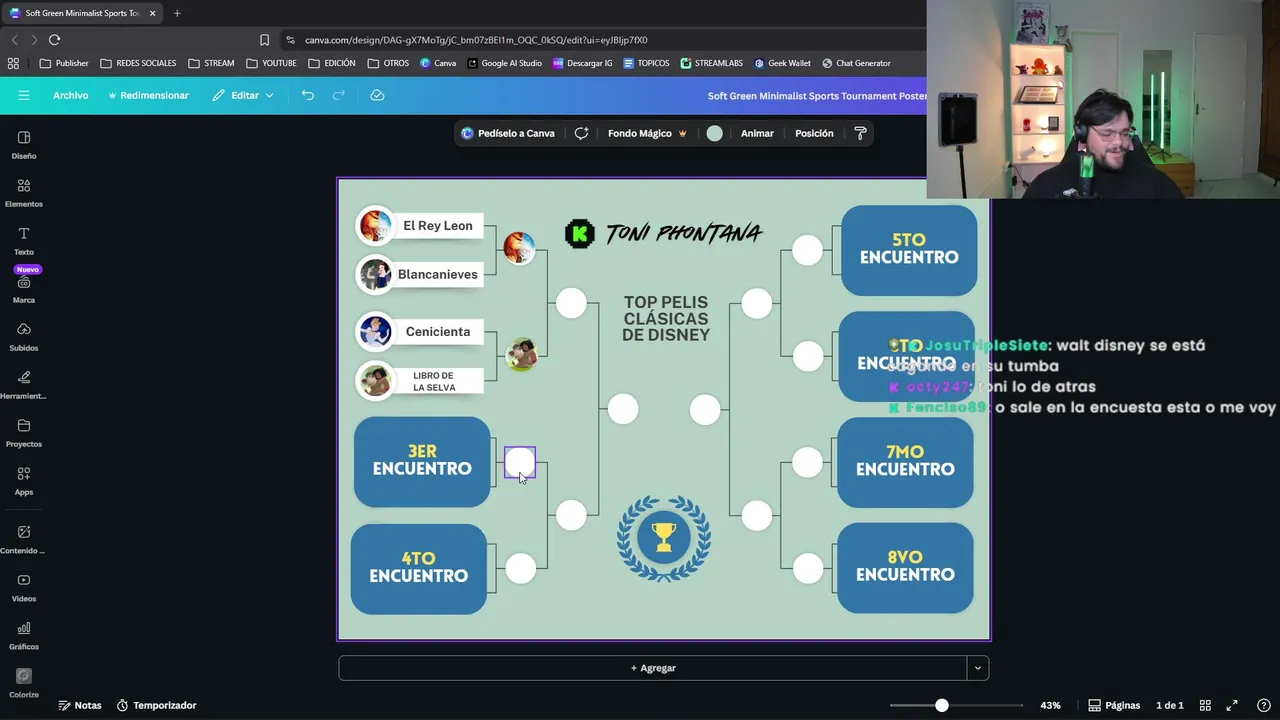Image resolution: width=1280 pixels, height=720 pixels.
Task: Open grid view of pages
Action: click(x=1205, y=705)
